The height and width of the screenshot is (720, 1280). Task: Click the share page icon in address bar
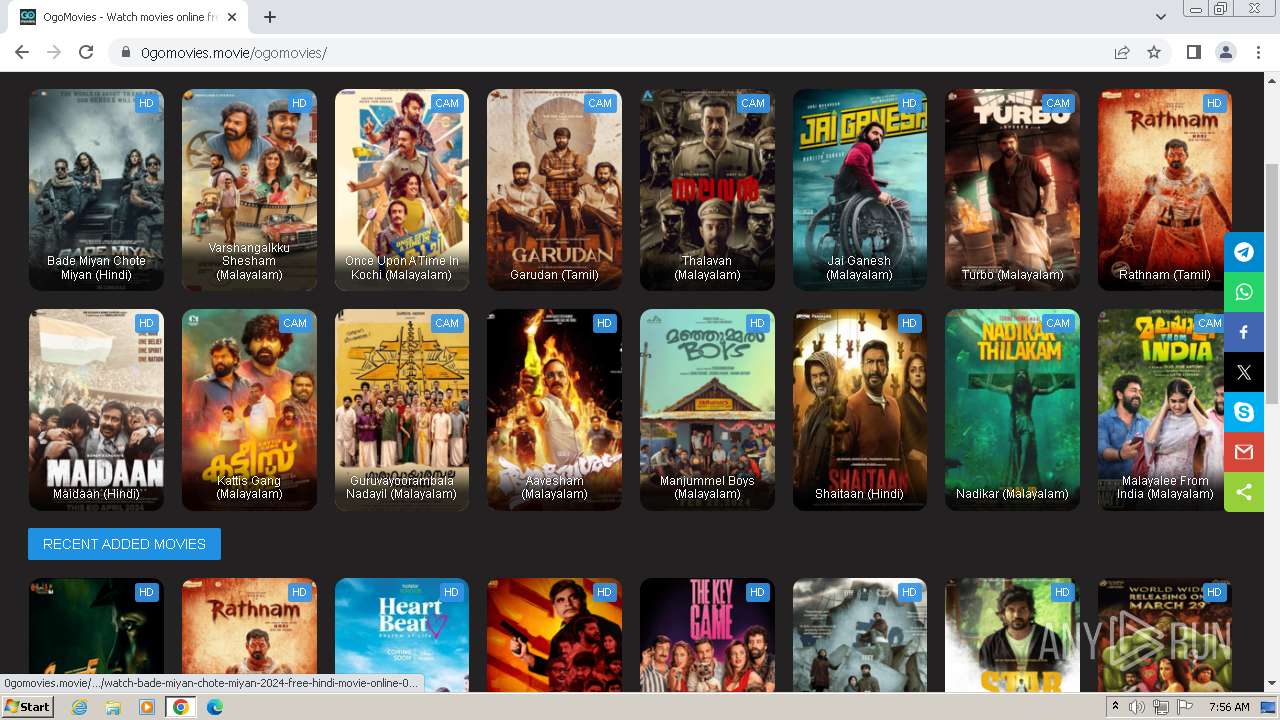click(x=1122, y=52)
